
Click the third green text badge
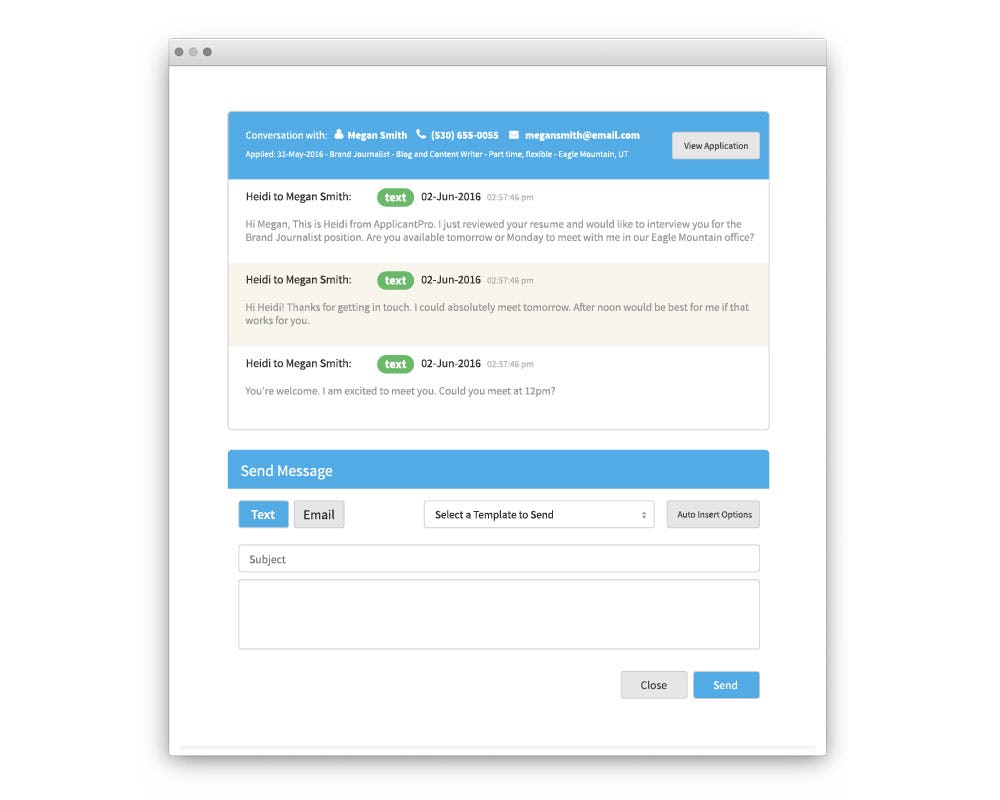[395, 364]
